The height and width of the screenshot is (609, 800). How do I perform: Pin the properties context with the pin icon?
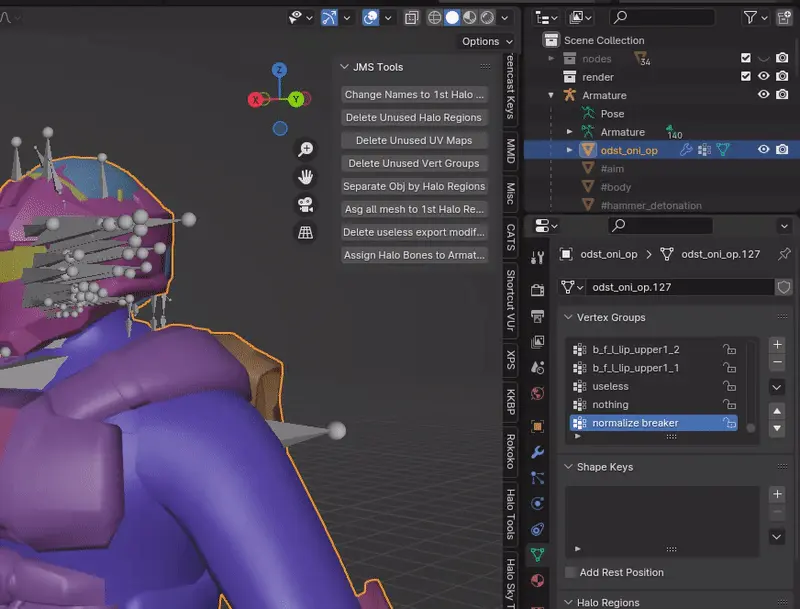click(x=784, y=253)
